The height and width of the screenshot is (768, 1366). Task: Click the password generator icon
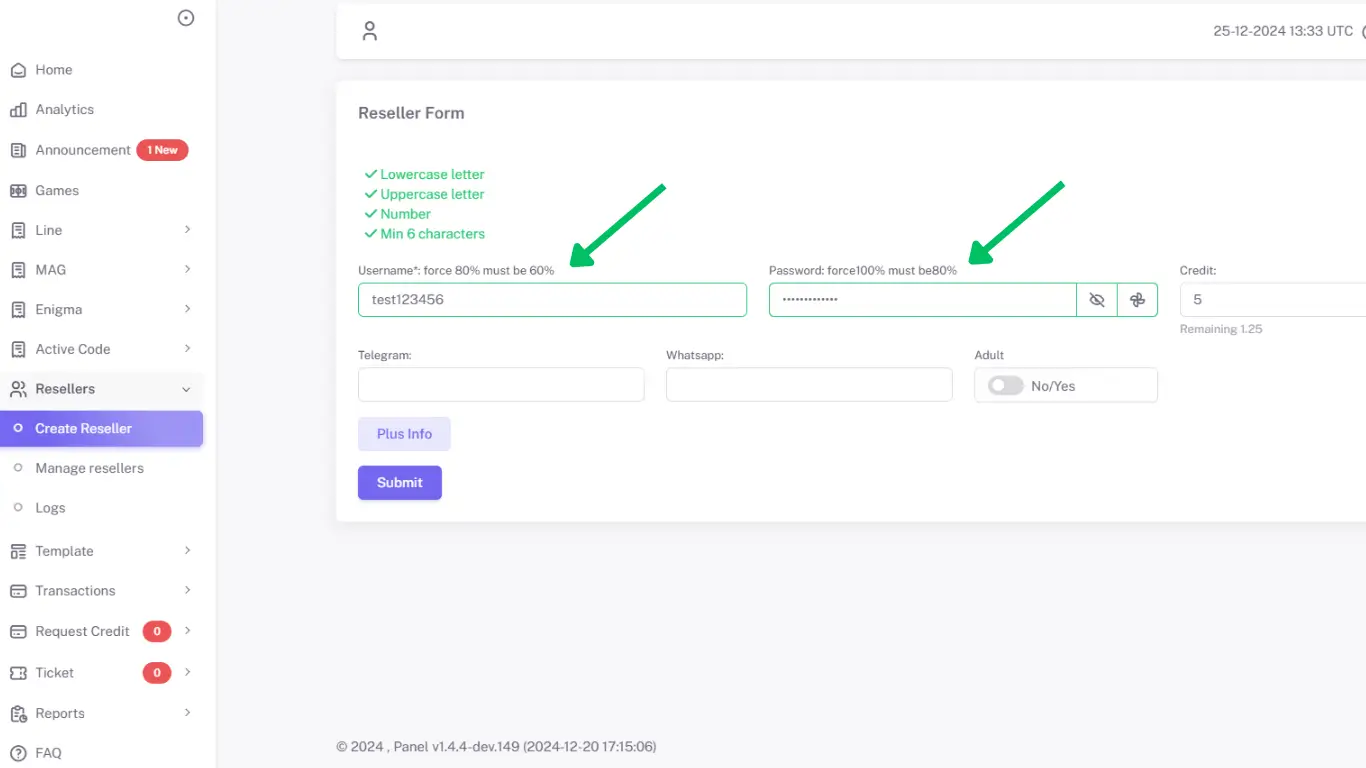point(1137,300)
